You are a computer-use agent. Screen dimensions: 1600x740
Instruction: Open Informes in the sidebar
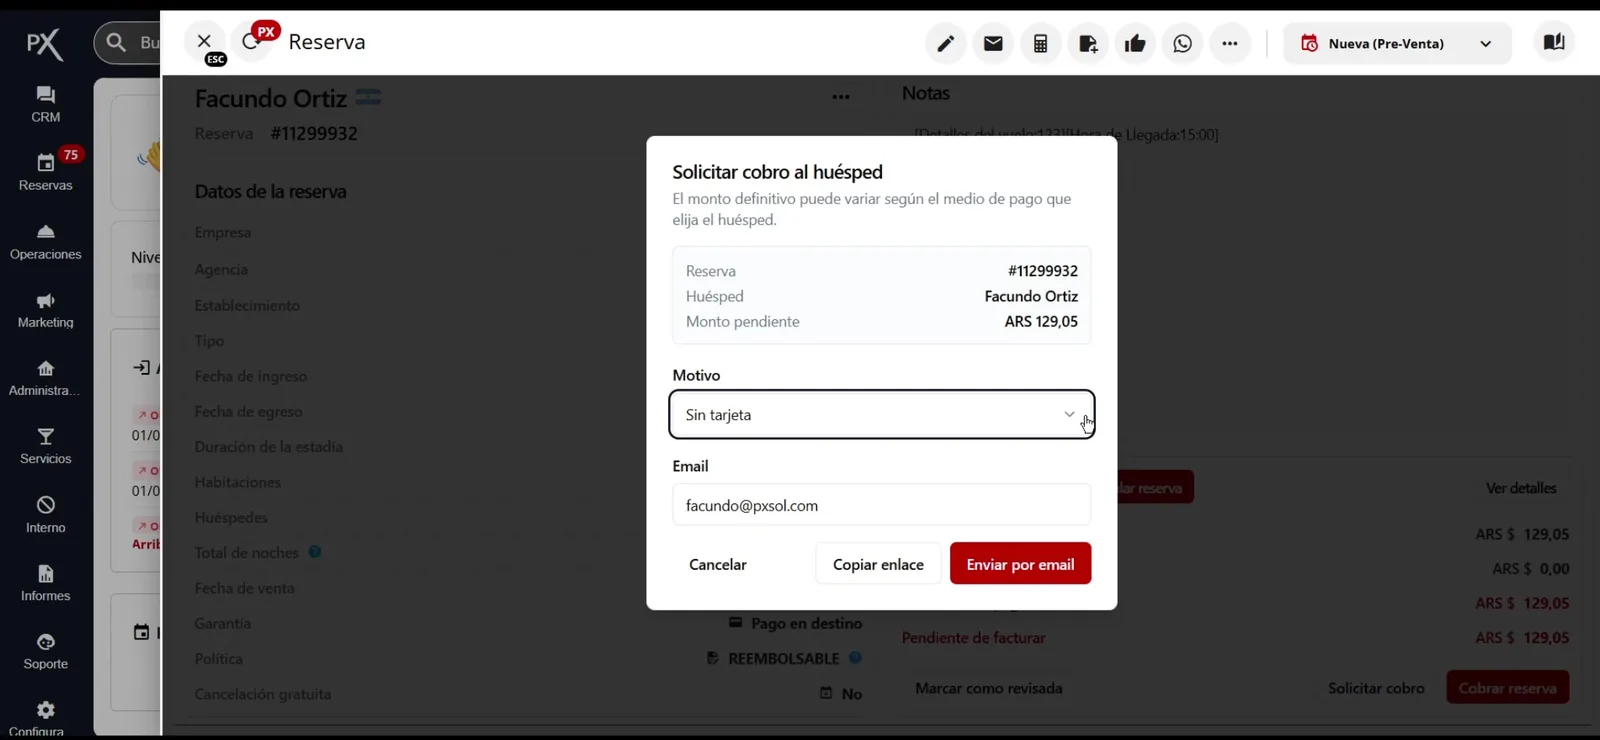tap(45, 583)
